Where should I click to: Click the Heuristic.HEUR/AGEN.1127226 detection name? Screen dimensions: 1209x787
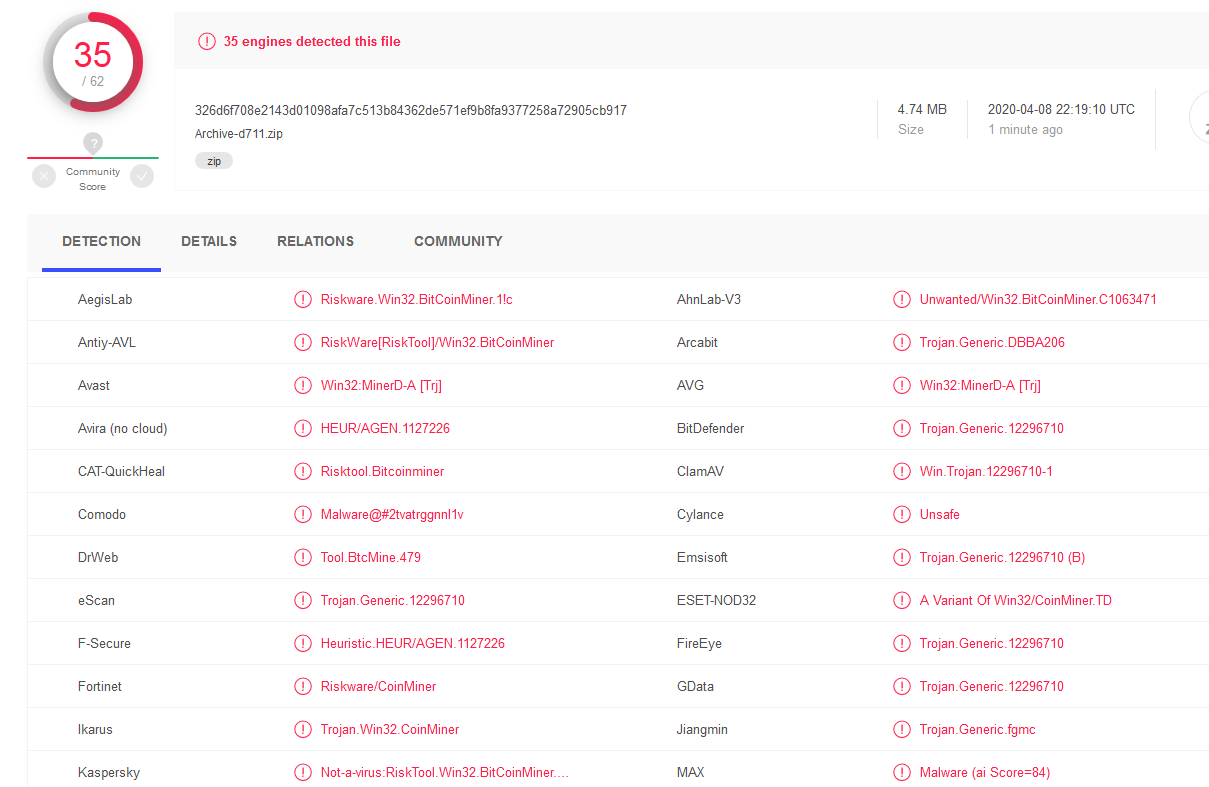[413, 643]
